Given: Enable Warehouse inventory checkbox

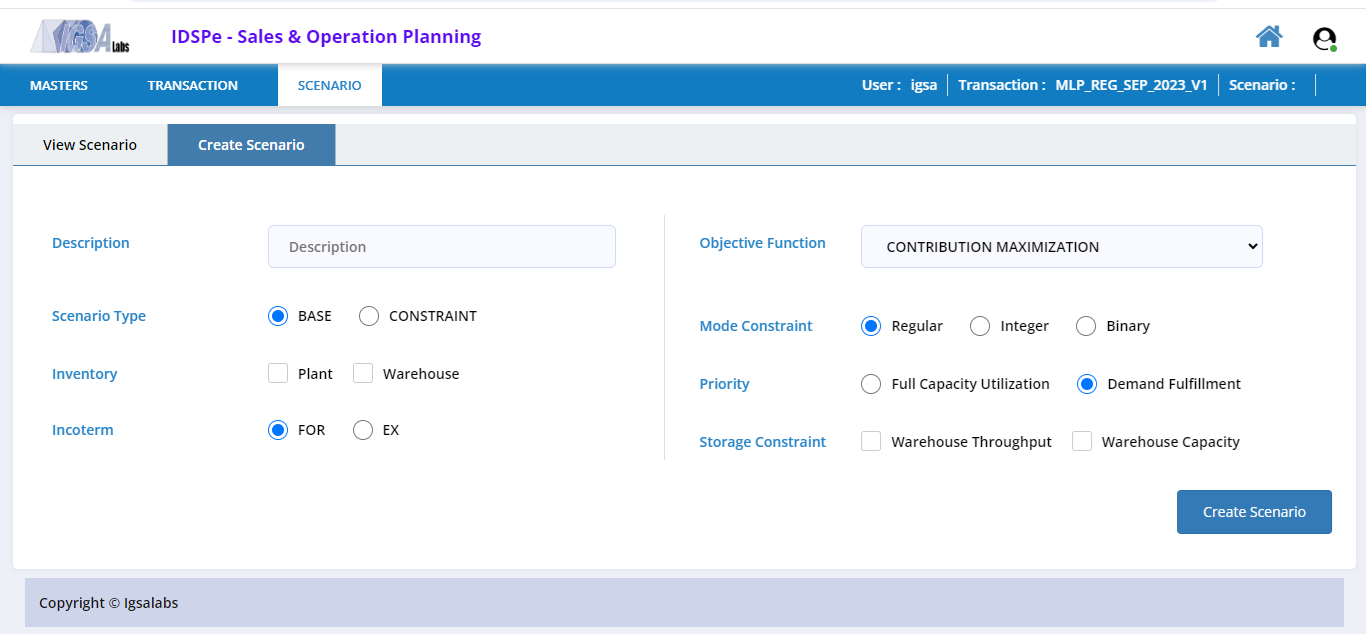Looking at the screenshot, I should (363, 373).
